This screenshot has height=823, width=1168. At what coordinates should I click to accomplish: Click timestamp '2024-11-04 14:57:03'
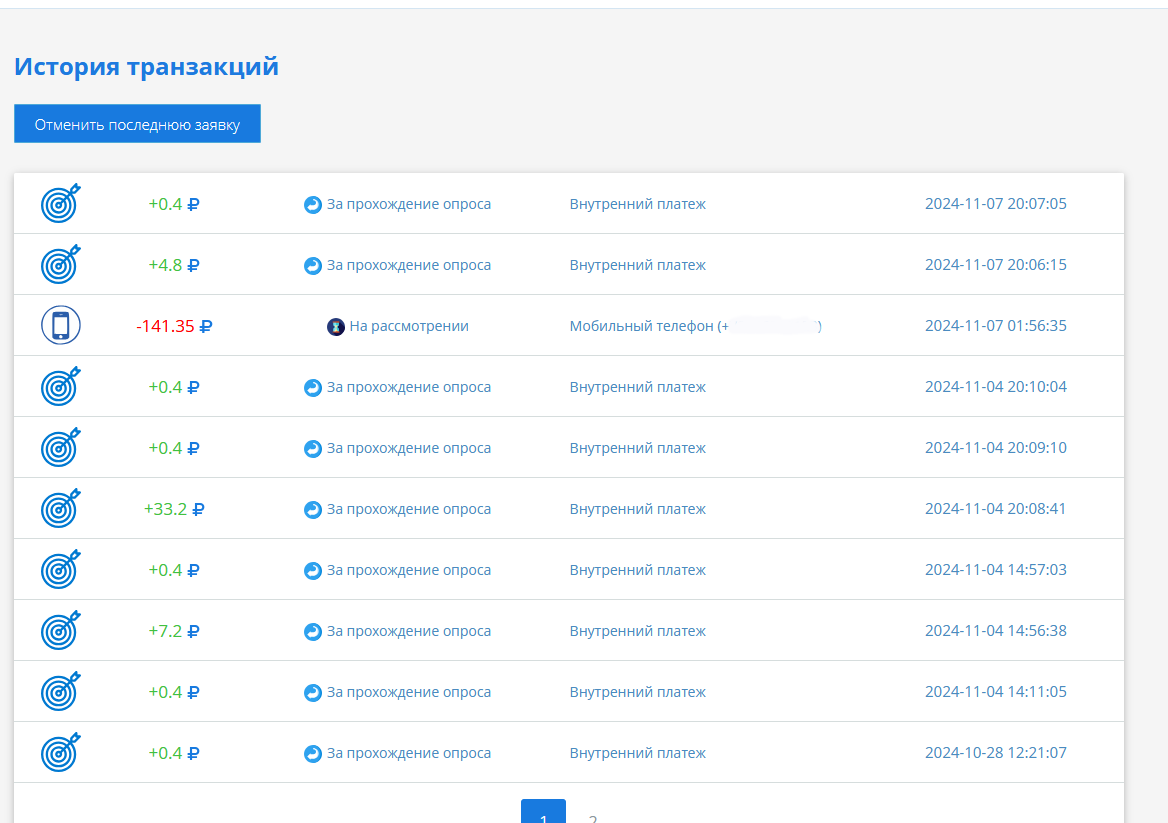(x=995, y=570)
